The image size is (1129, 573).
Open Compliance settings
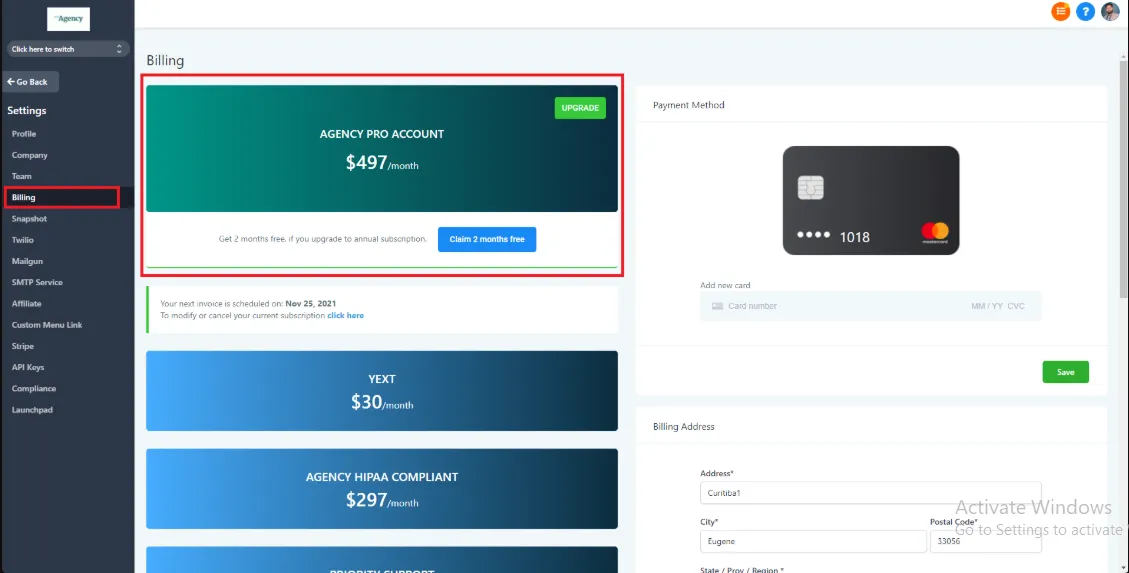[34, 389]
